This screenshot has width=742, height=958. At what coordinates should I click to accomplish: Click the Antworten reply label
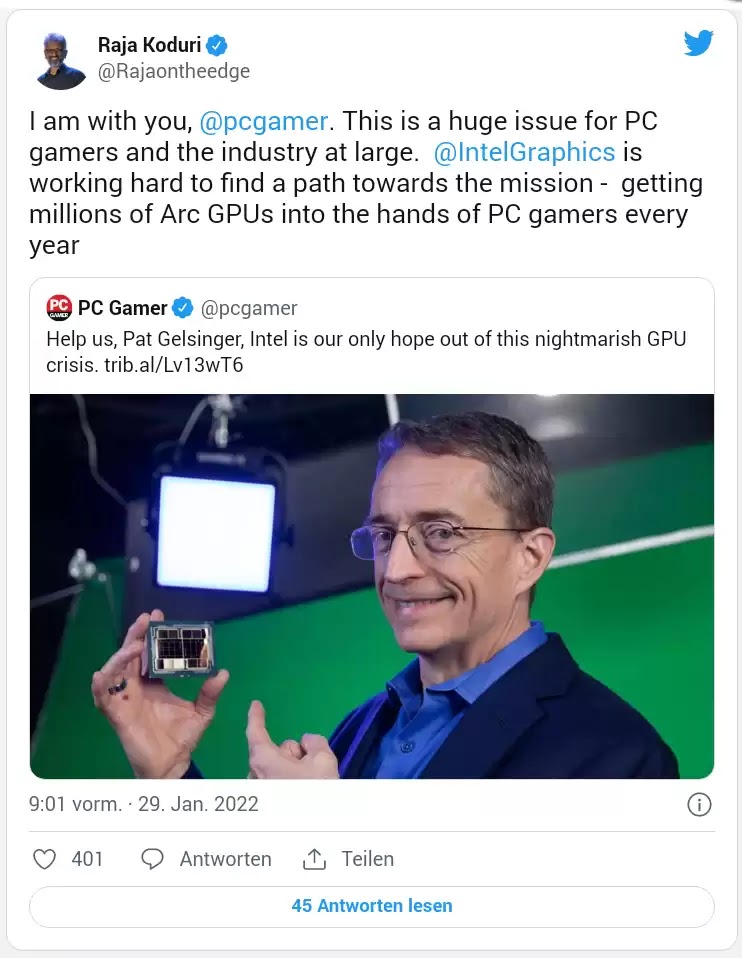[226, 859]
